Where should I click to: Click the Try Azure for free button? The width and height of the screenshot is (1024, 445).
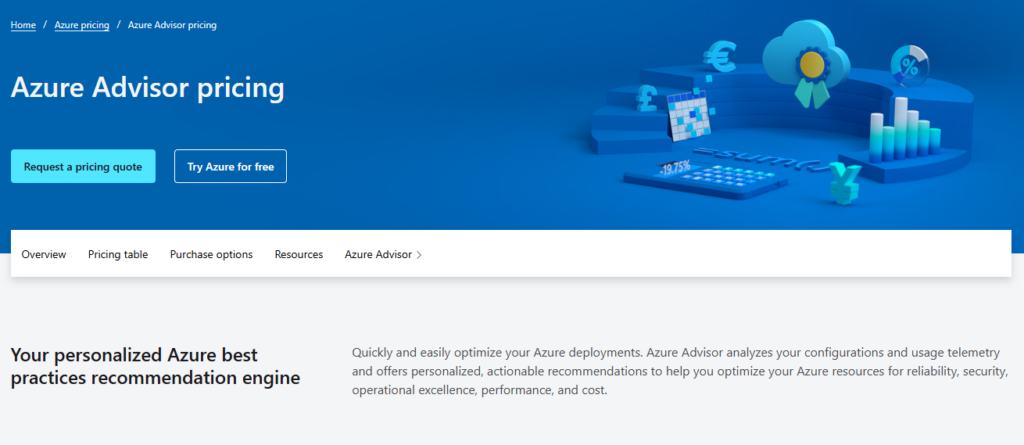[231, 167]
